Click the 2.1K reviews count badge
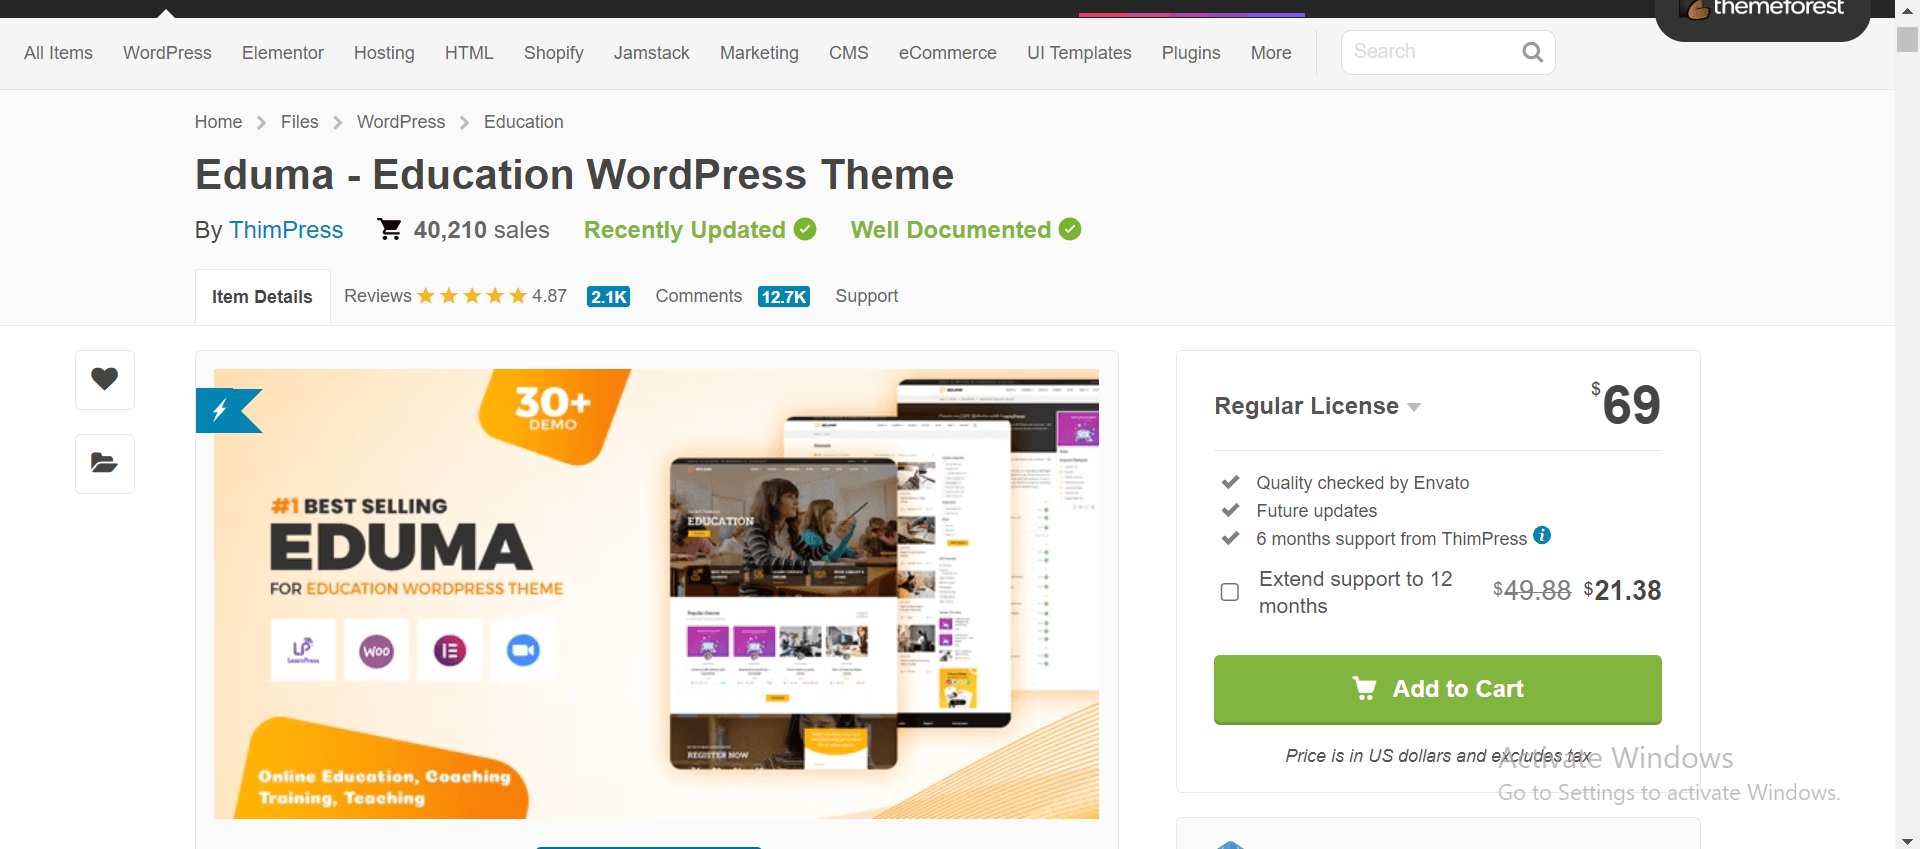This screenshot has height=849, width=1920. point(608,297)
